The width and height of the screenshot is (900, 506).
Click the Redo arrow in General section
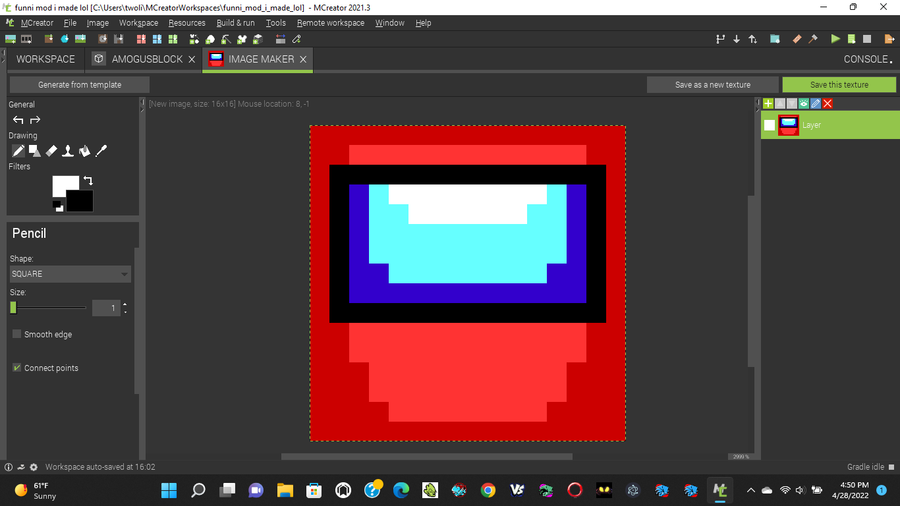(35, 120)
